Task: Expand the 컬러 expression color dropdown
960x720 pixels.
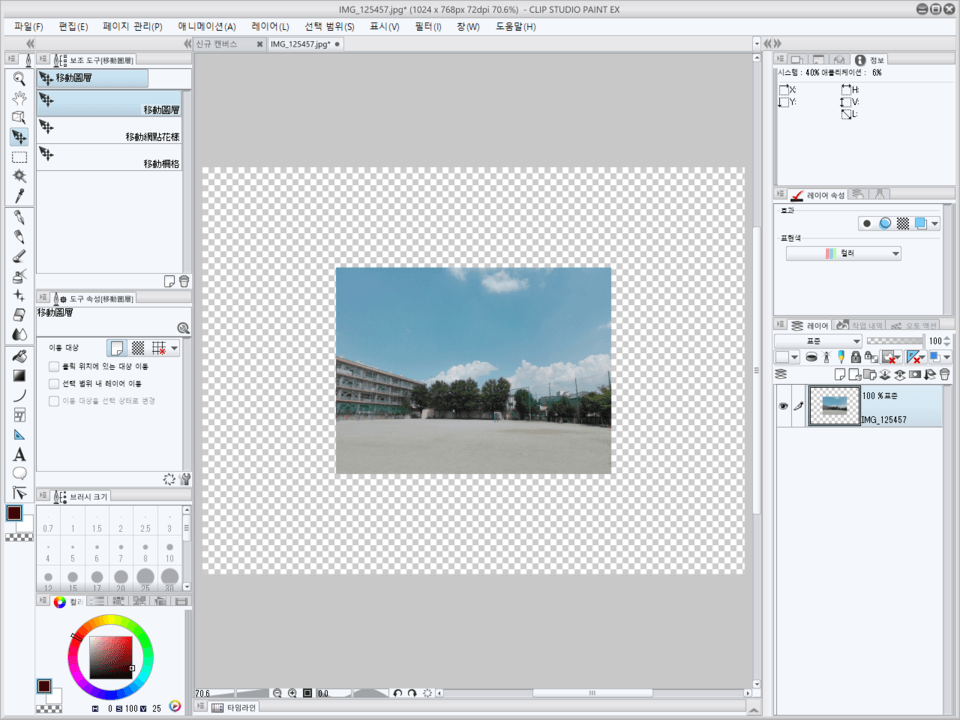Action: [843, 254]
